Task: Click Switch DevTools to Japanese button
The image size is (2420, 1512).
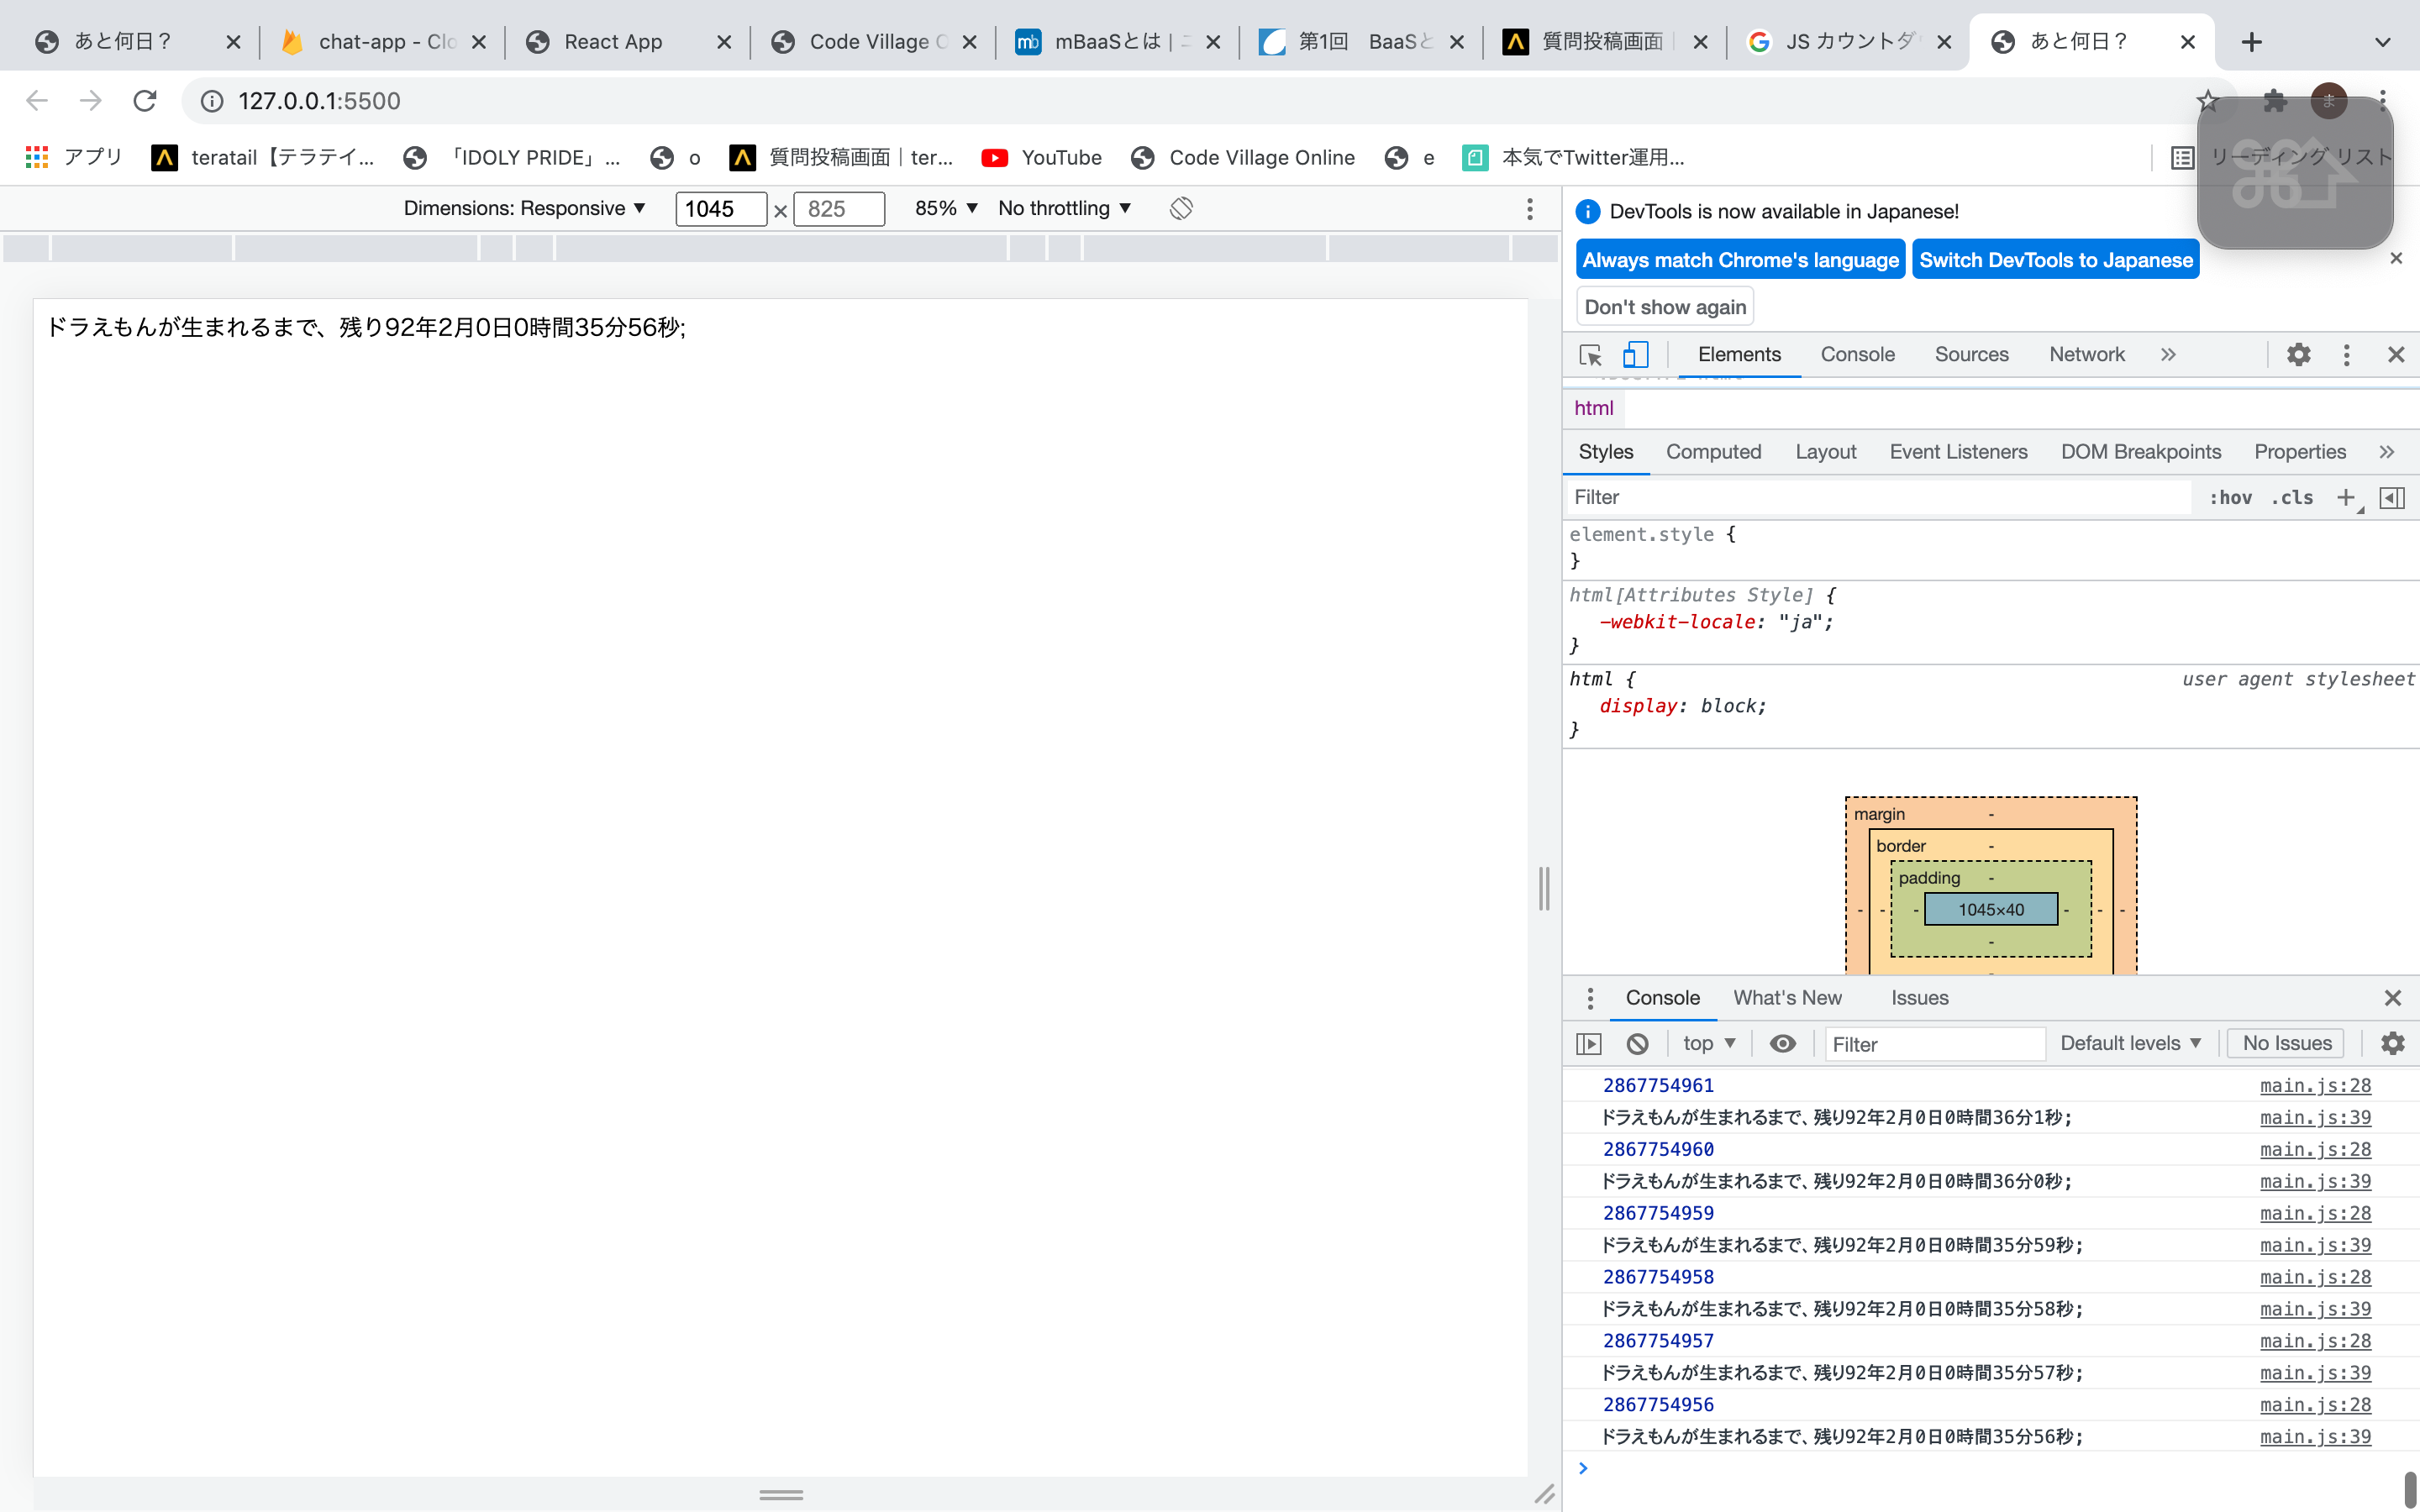Action: click(2055, 260)
